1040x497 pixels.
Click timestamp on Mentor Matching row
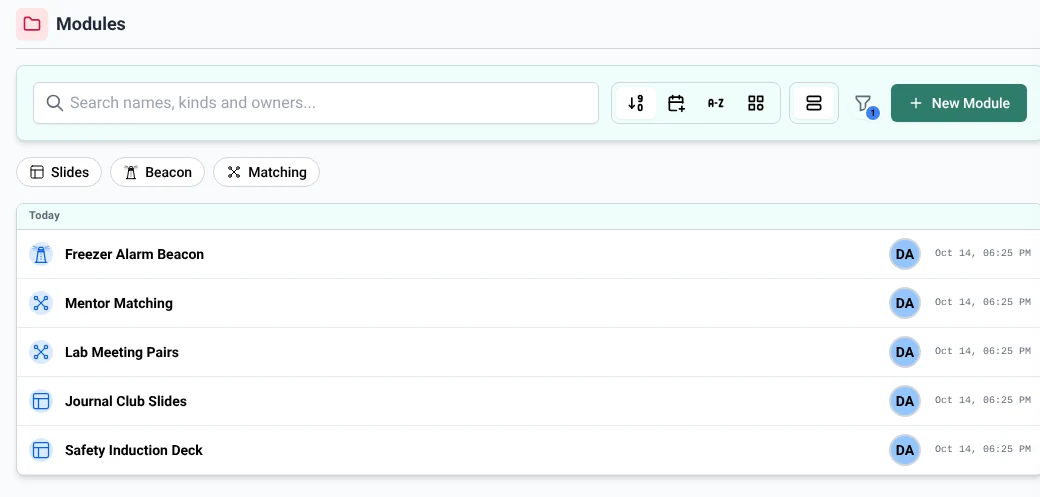point(983,302)
